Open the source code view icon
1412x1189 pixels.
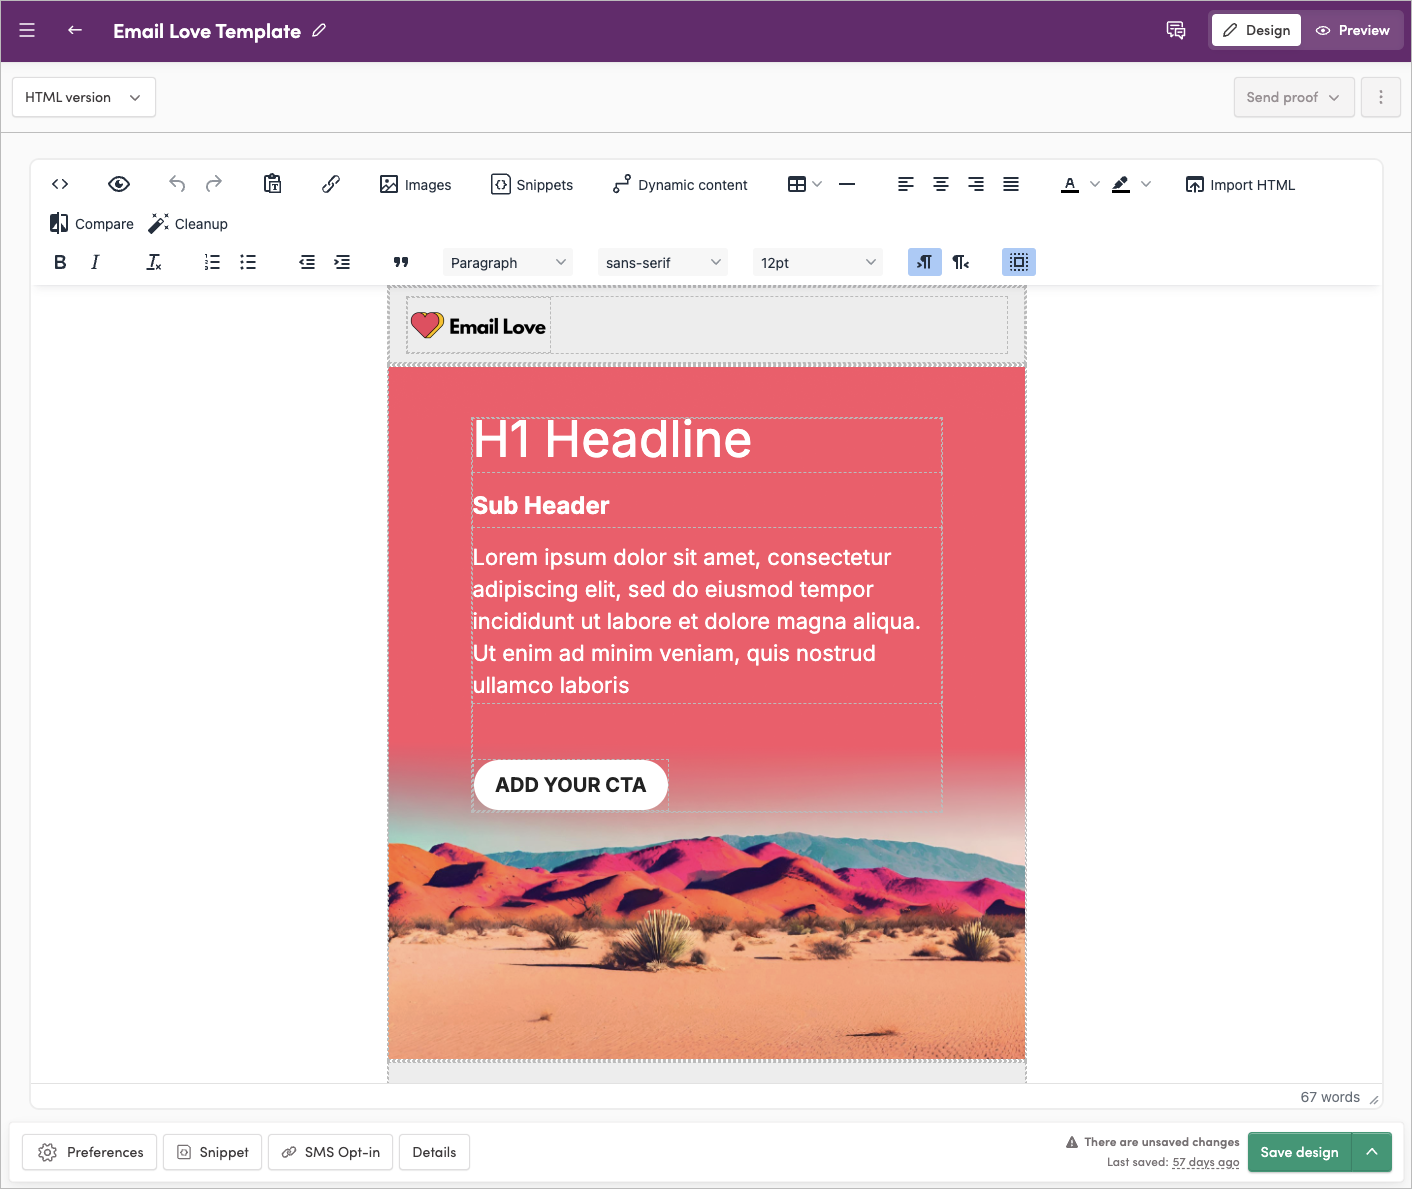tap(60, 184)
